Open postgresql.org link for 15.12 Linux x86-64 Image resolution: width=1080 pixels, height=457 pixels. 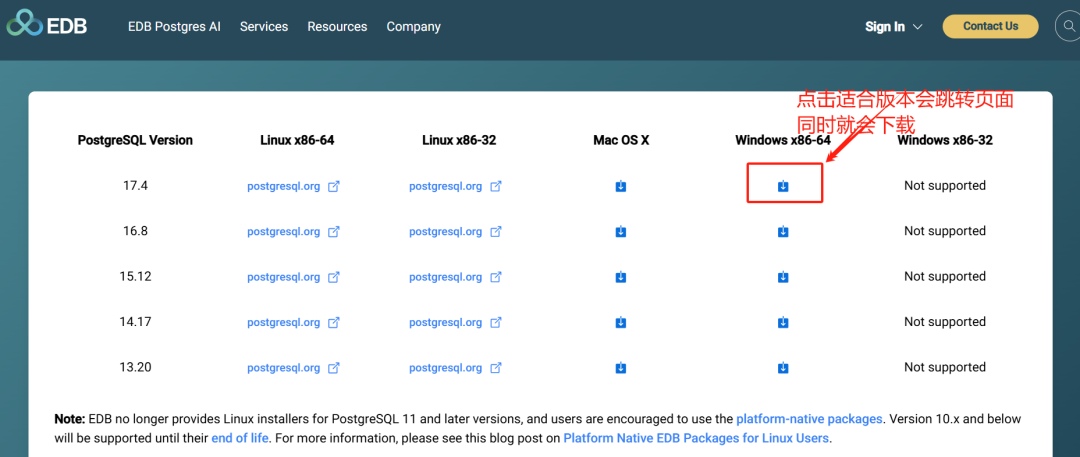284,277
